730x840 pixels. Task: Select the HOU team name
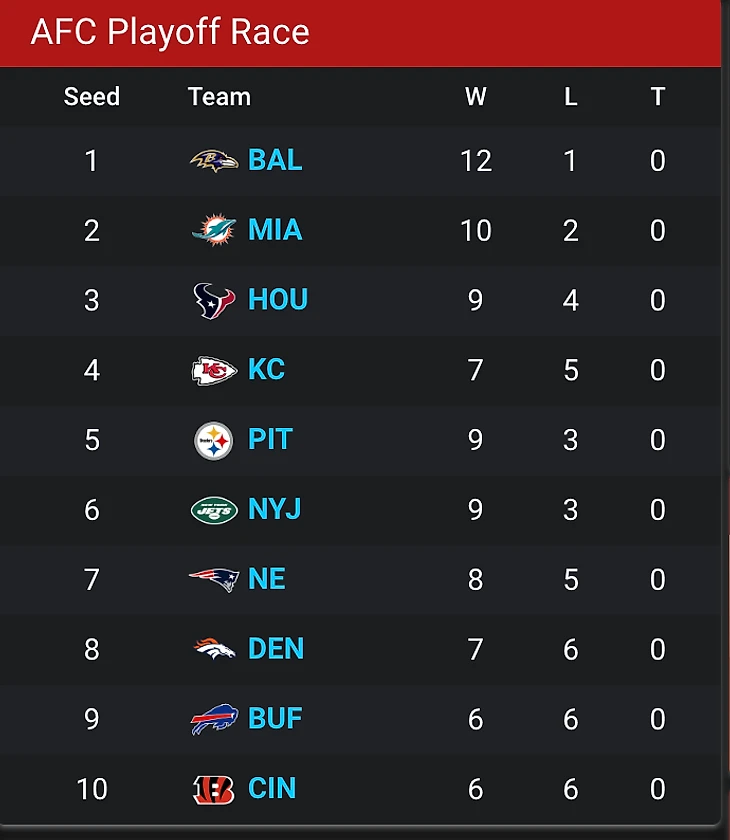click(278, 299)
